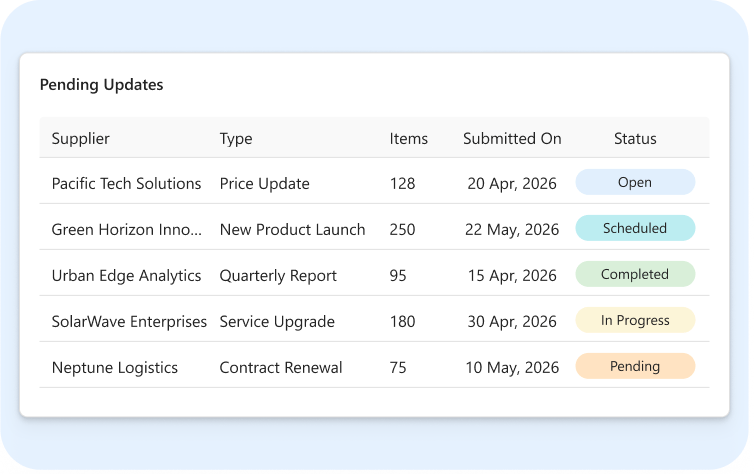Click the date 22 May, 2026
Viewport: 754px width, 474px height.
[512, 230]
